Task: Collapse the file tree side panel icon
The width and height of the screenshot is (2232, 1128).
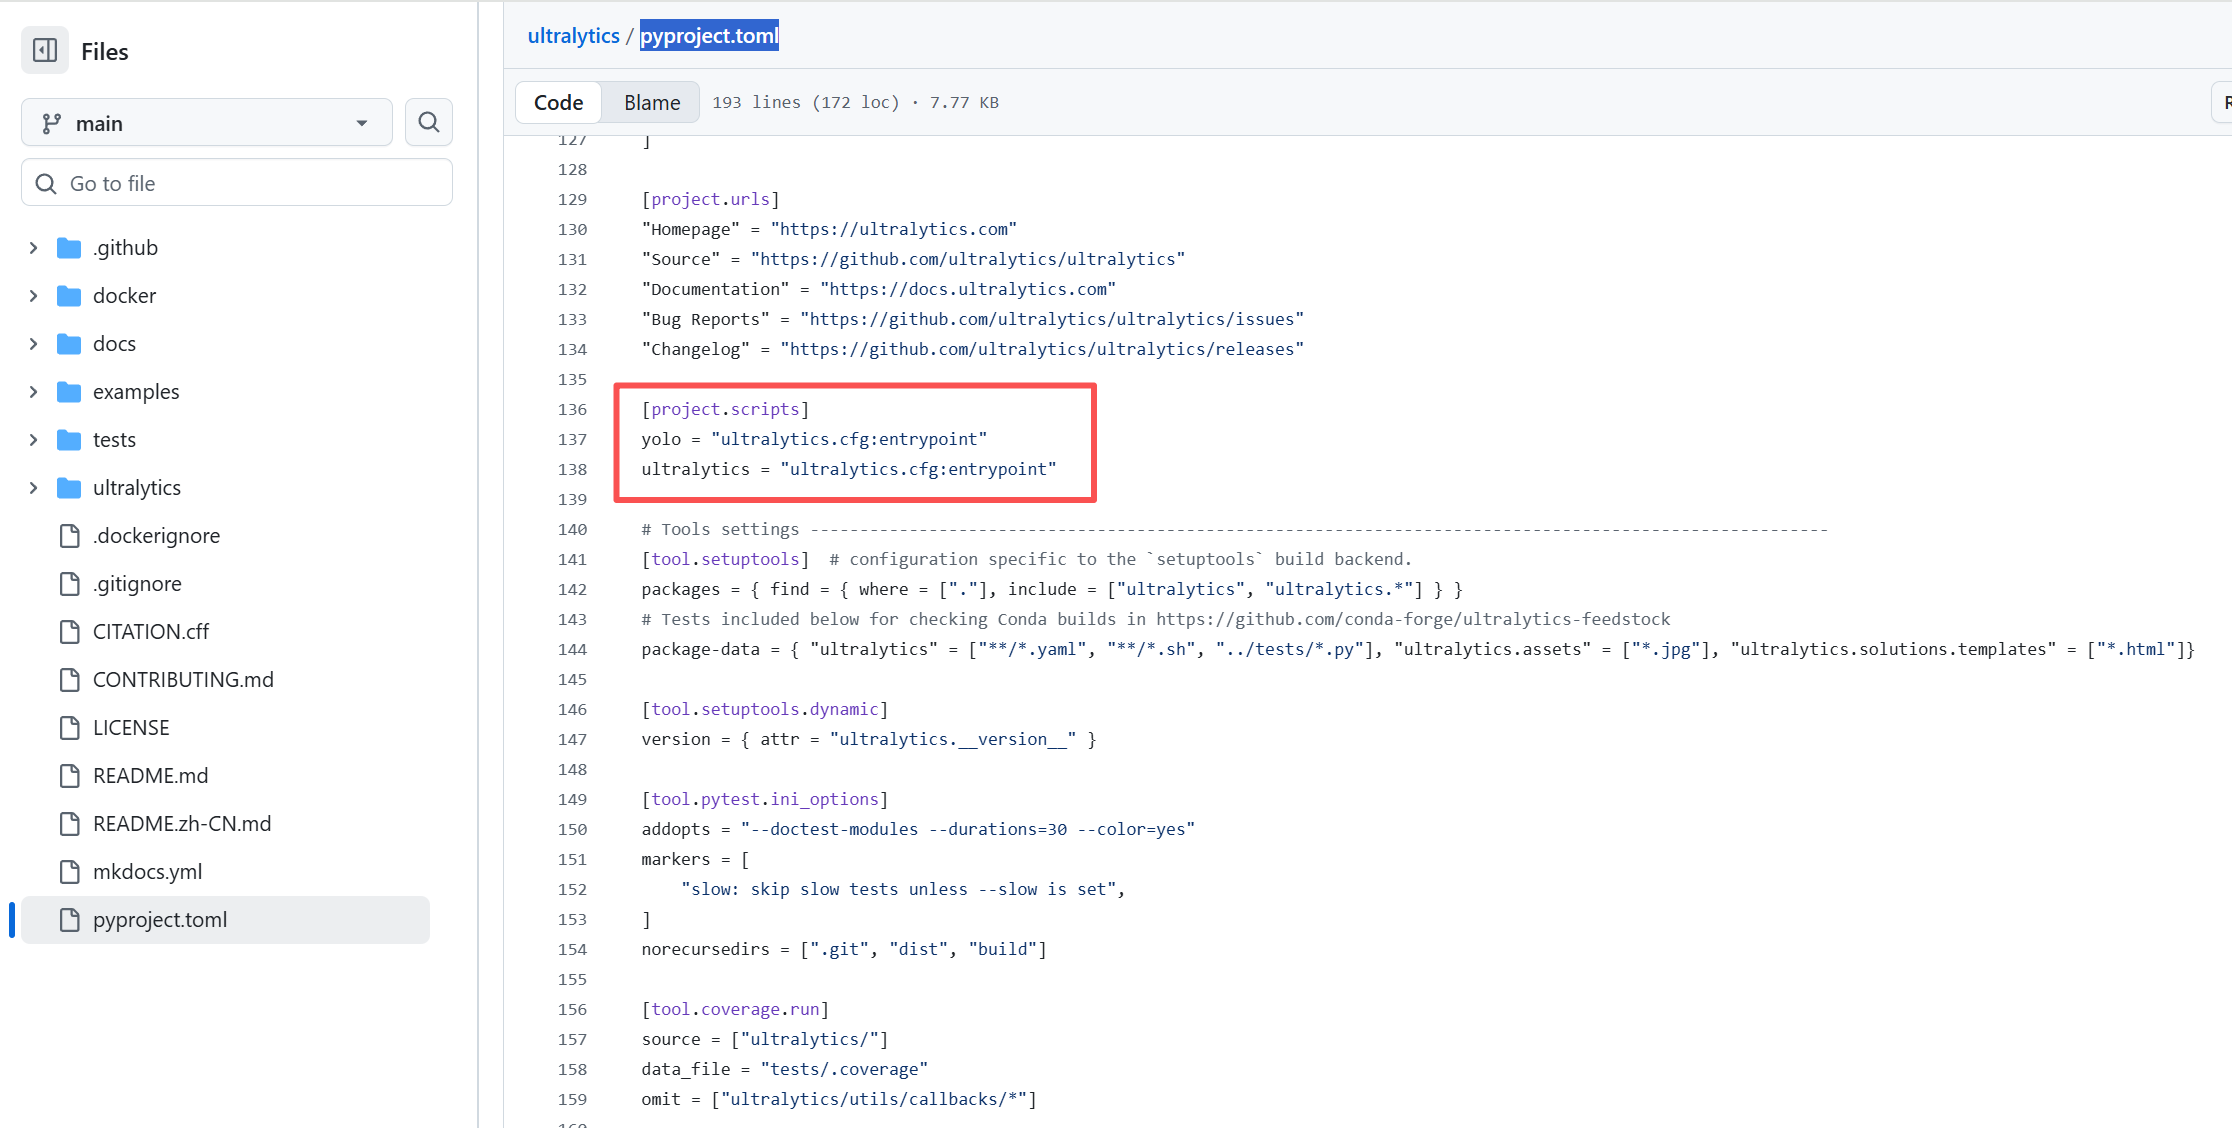Action: coord(45,51)
